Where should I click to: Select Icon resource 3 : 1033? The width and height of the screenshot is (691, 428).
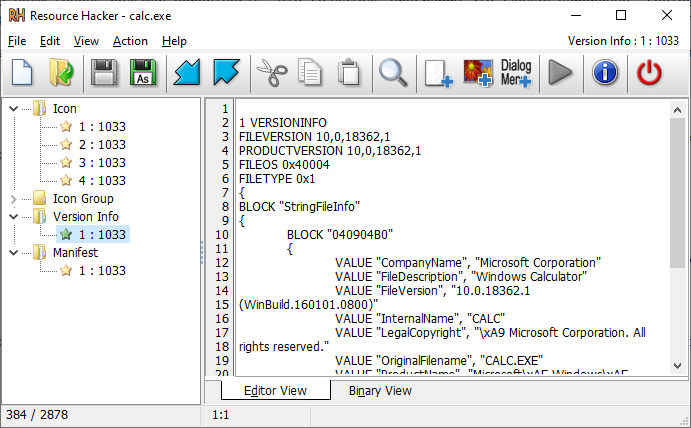pyautogui.click(x=102, y=163)
